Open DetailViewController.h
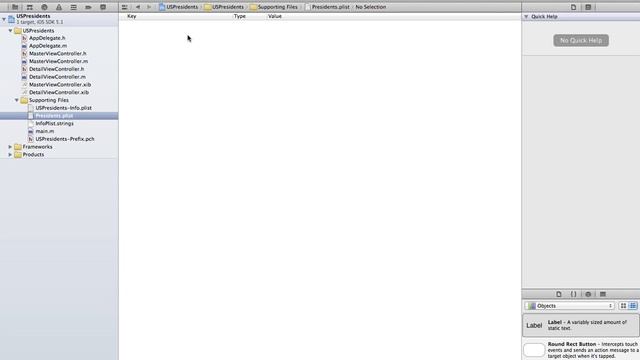Image resolution: width=640 pixels, height=360 pixels. 56,69
